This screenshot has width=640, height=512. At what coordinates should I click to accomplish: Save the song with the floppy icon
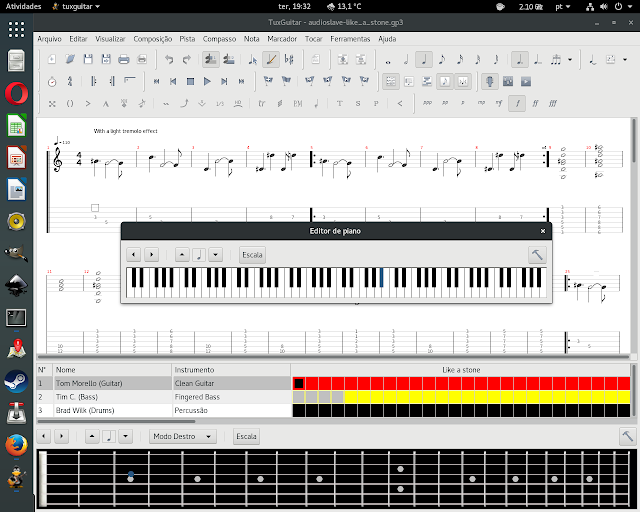tap(88, 60)
